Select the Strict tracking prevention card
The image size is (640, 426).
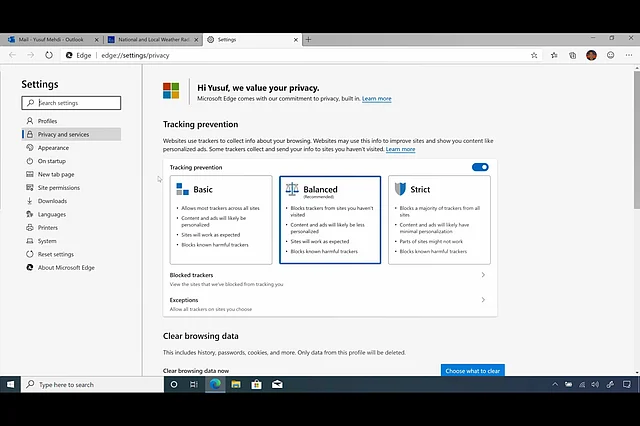(x=439, y=220)
